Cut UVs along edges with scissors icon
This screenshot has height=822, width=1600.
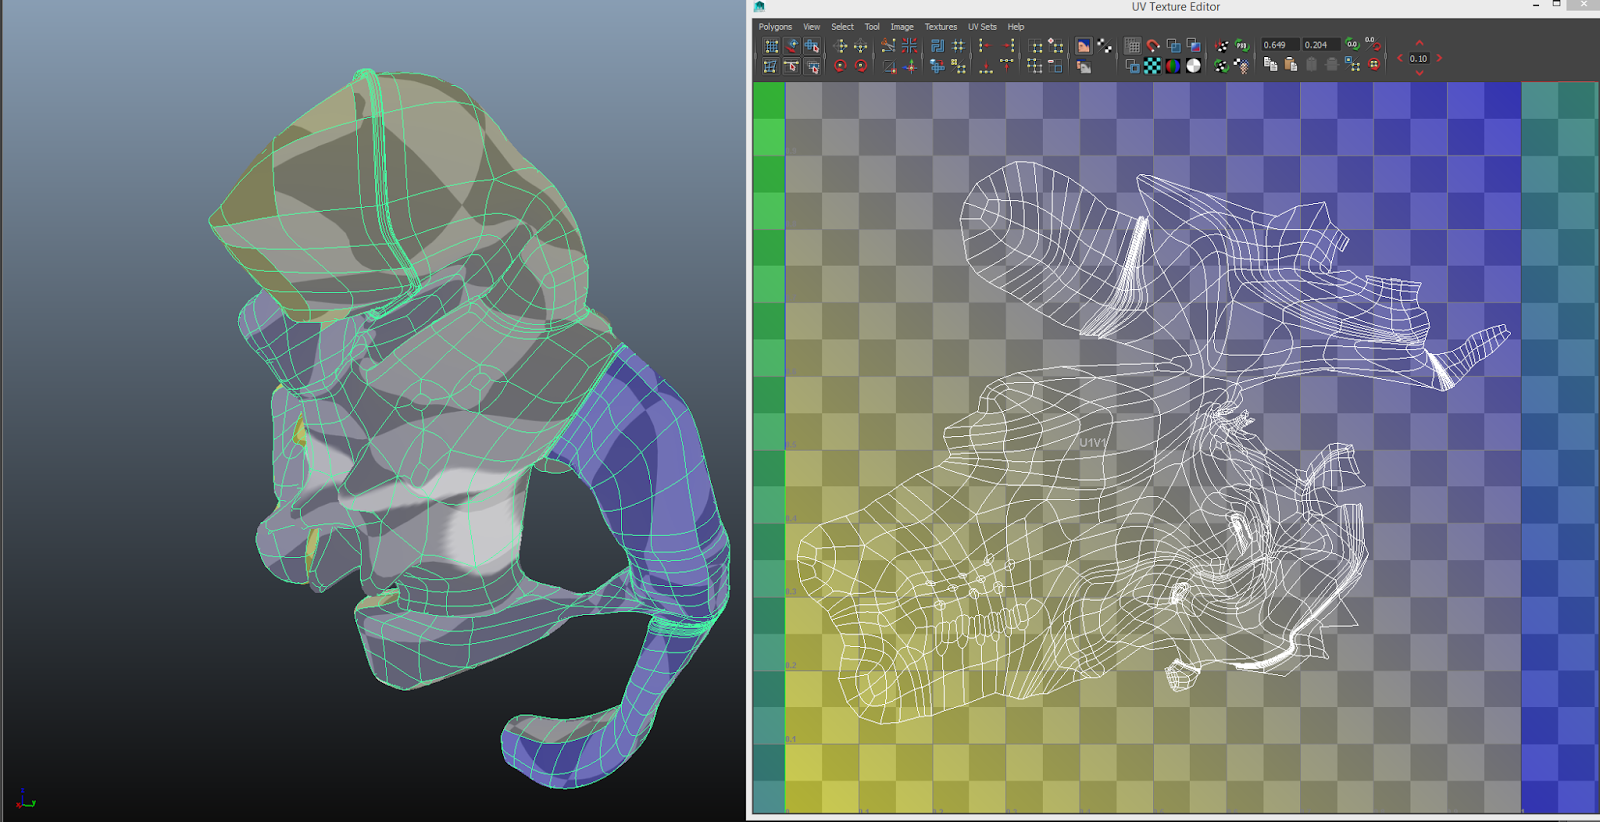[888, 45]
